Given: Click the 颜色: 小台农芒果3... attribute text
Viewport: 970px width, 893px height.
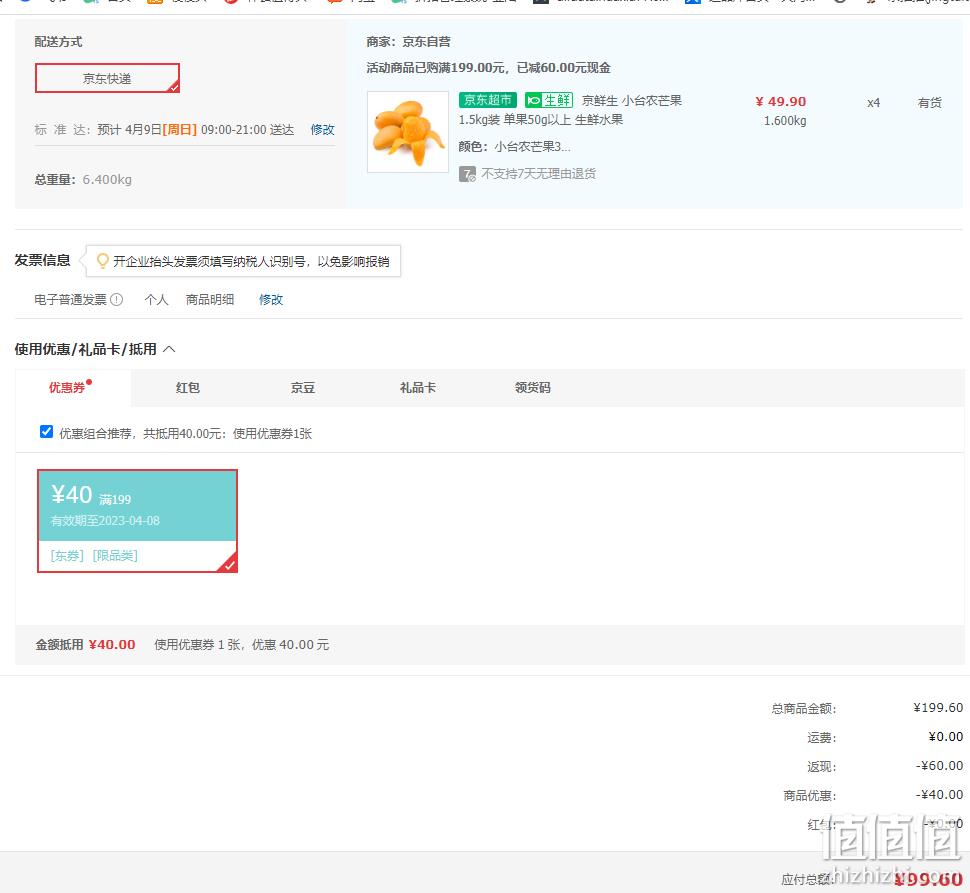Looking at the screenshot, I should 515,147.
